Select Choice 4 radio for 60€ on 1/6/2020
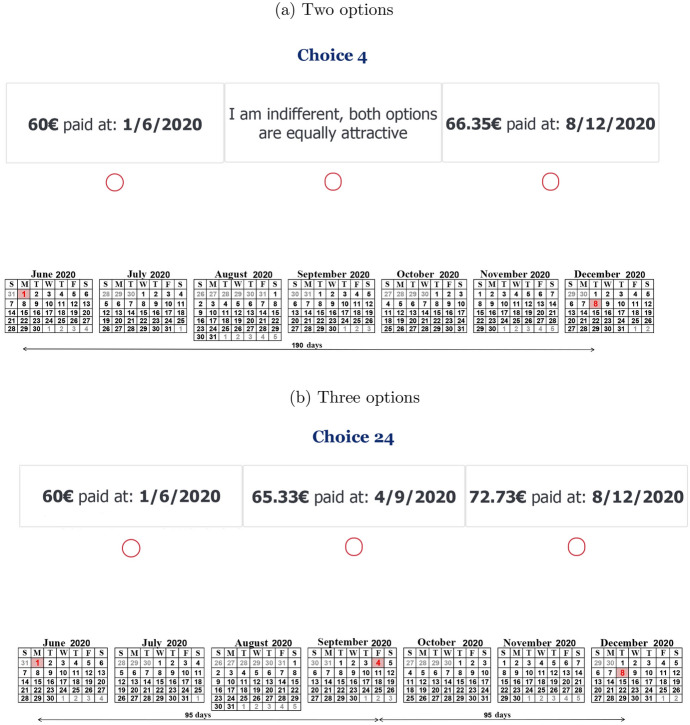 pyautogui.click(x=114, y=181)
